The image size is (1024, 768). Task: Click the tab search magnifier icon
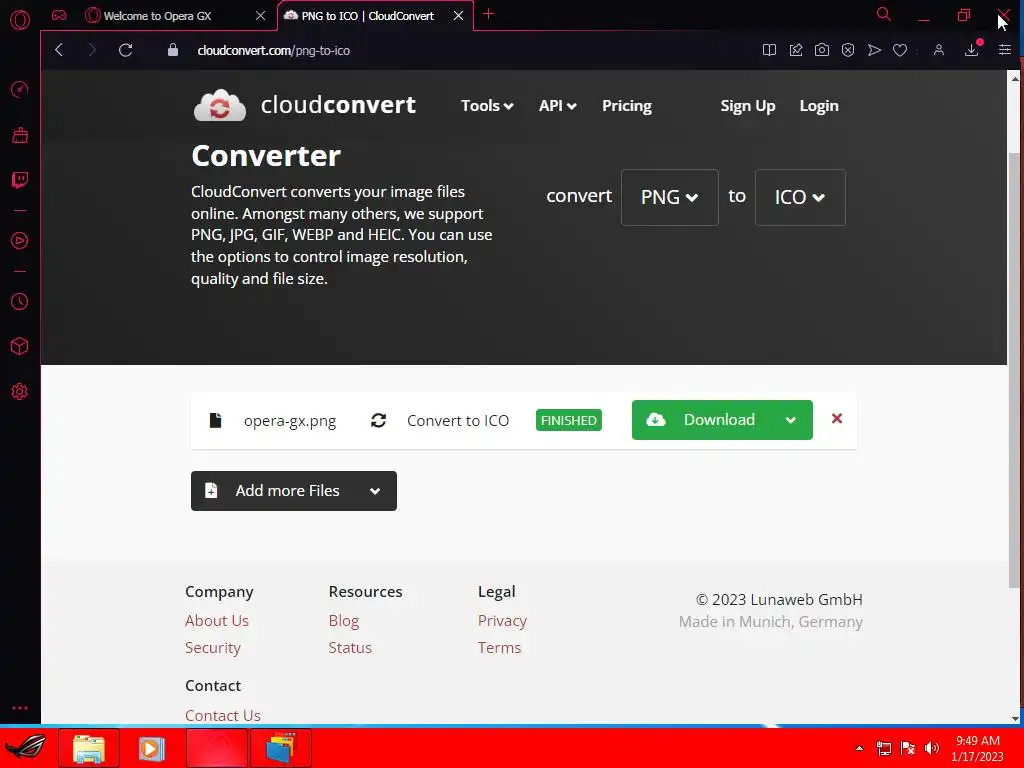[884, 14]
